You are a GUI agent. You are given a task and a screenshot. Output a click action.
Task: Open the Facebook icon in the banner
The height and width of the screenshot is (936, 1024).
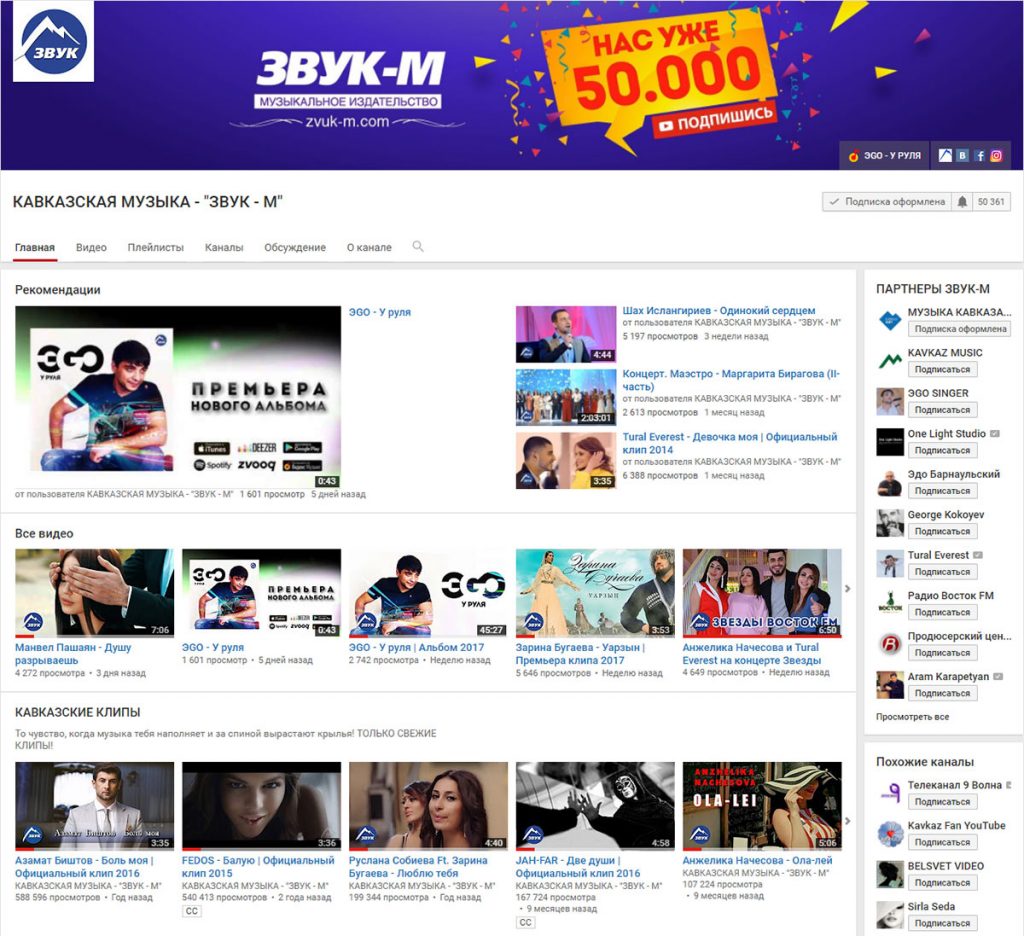[x=979, y=155]
